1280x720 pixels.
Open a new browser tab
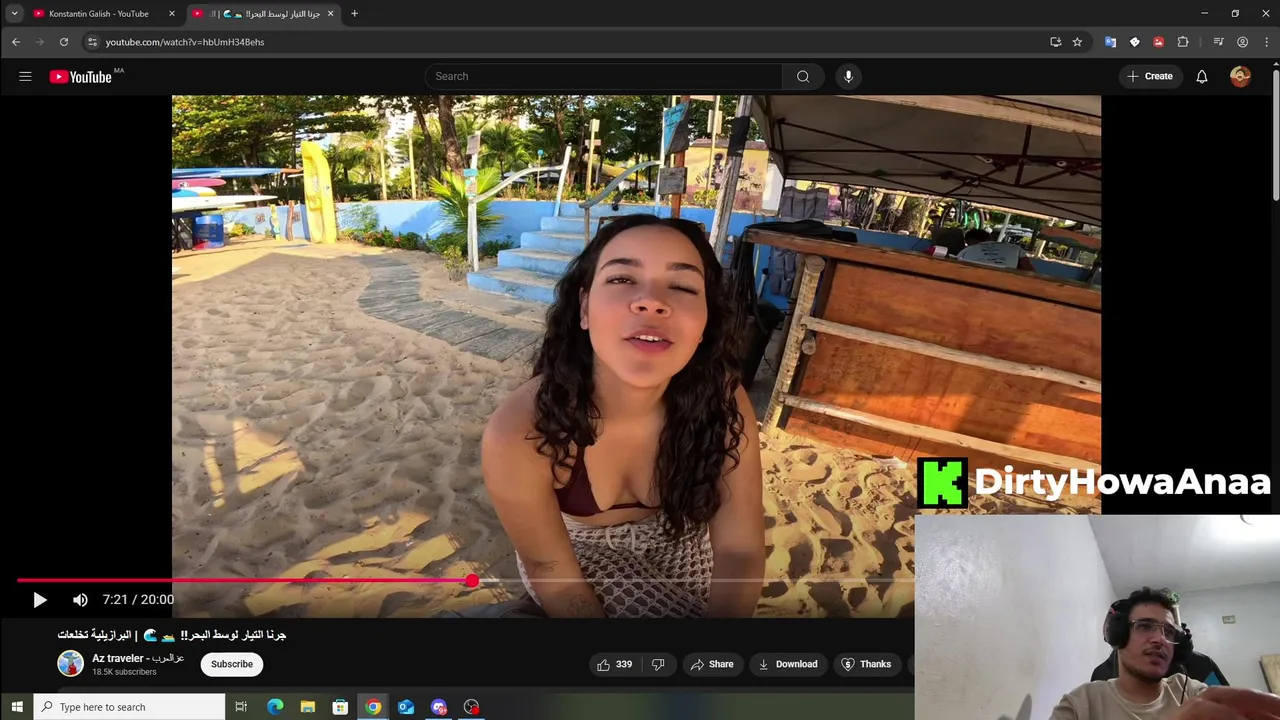click(354, 14)
